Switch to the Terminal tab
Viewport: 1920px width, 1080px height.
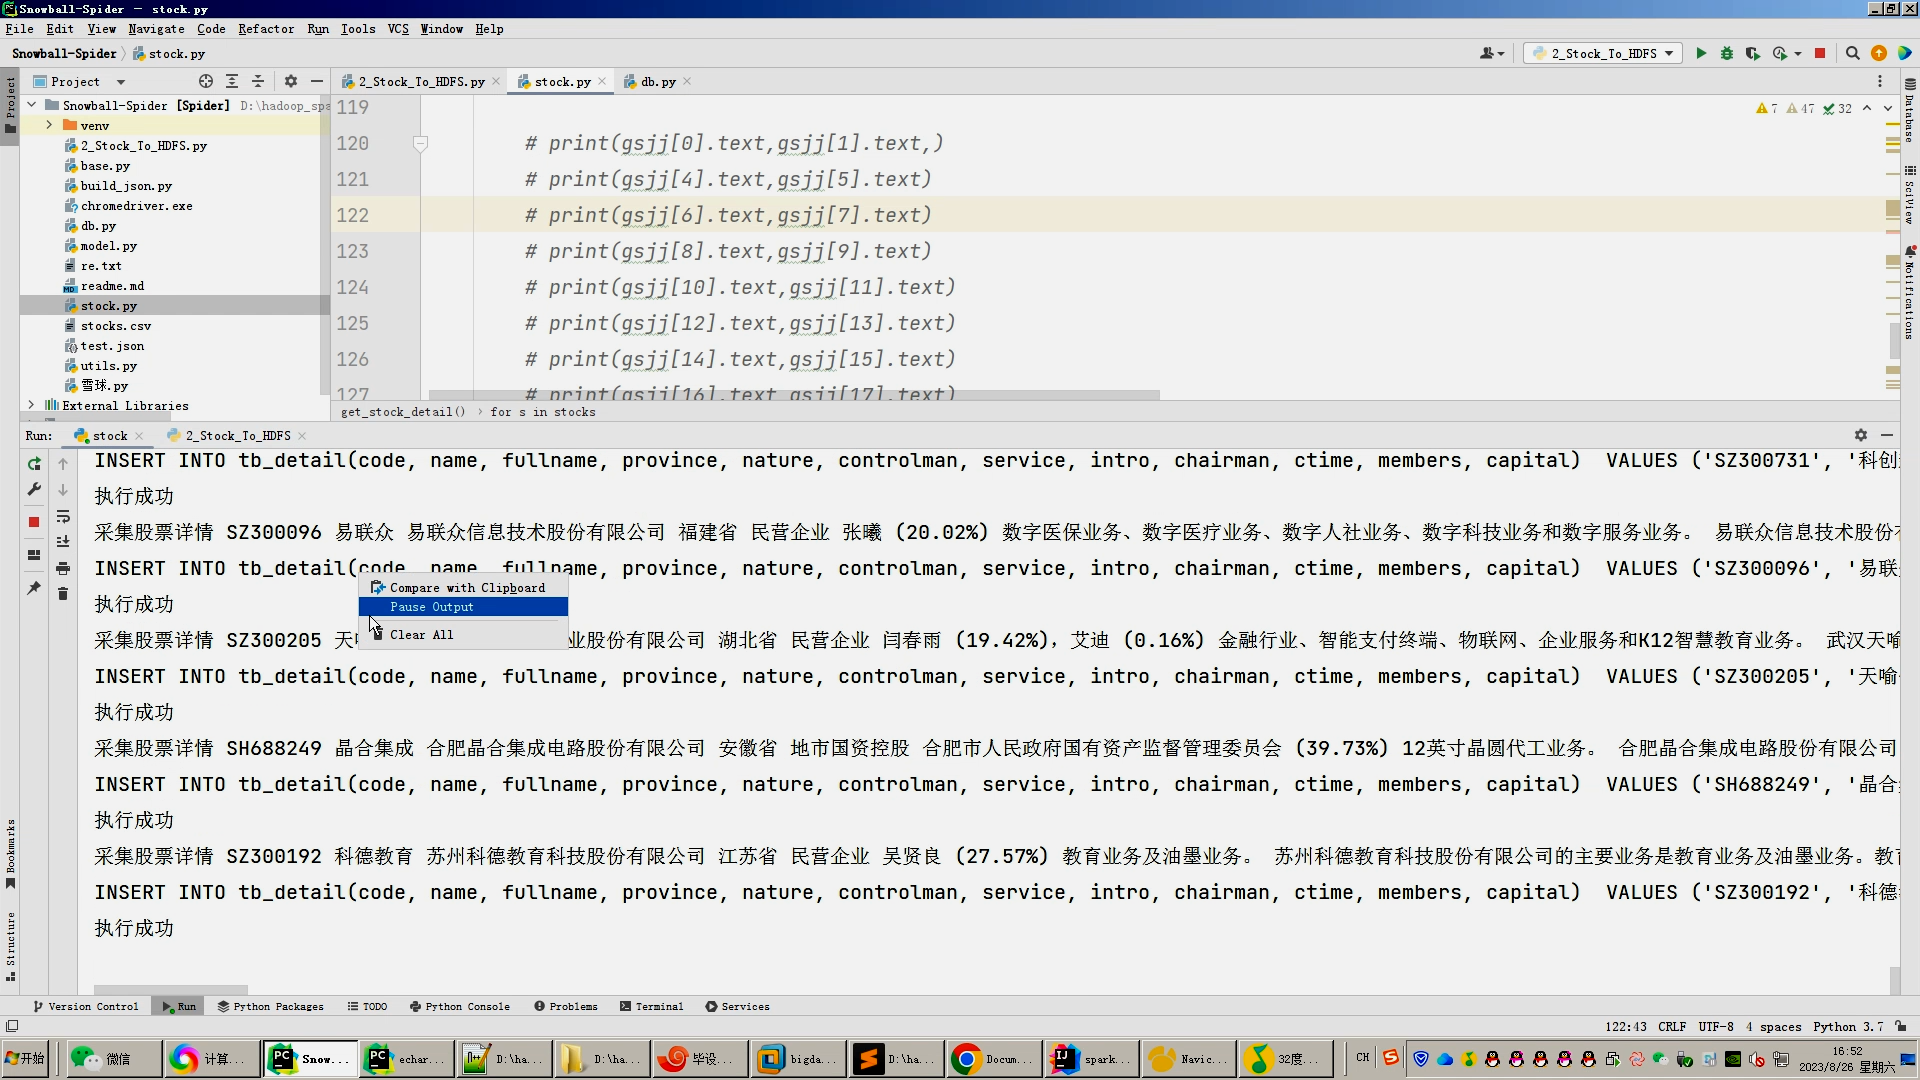658,1006
